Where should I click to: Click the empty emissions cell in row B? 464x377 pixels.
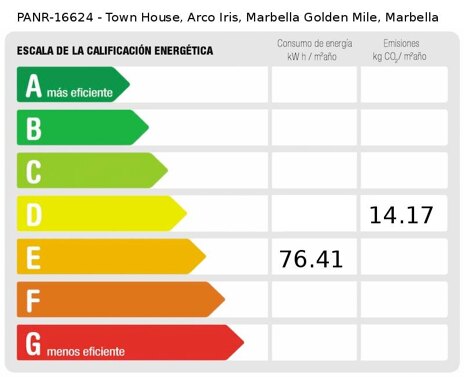pos(404,127)
